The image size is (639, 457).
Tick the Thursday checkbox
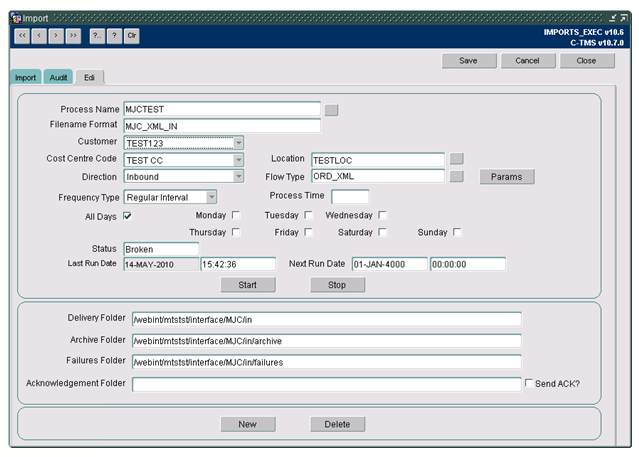click(236, 232)
